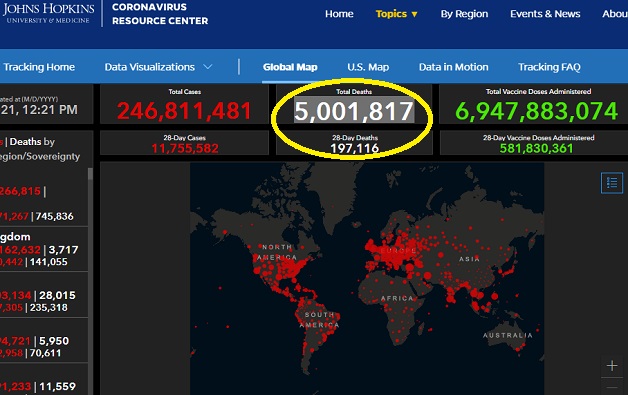Expand the Data Visualizations dropdown
This screenshot has width=628, height=395.
[158, 67]
